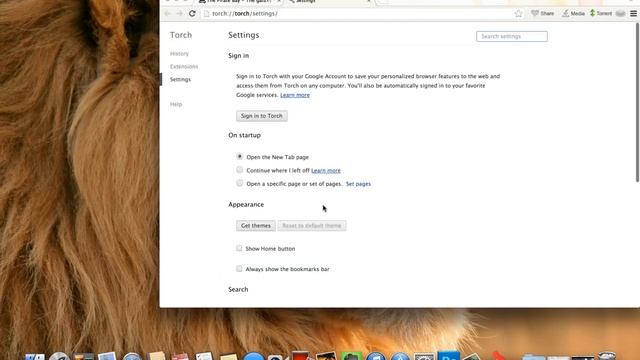Go forward with the forward arrow
This screenshot has width=640, height=360.
click(x=180, y=13)
